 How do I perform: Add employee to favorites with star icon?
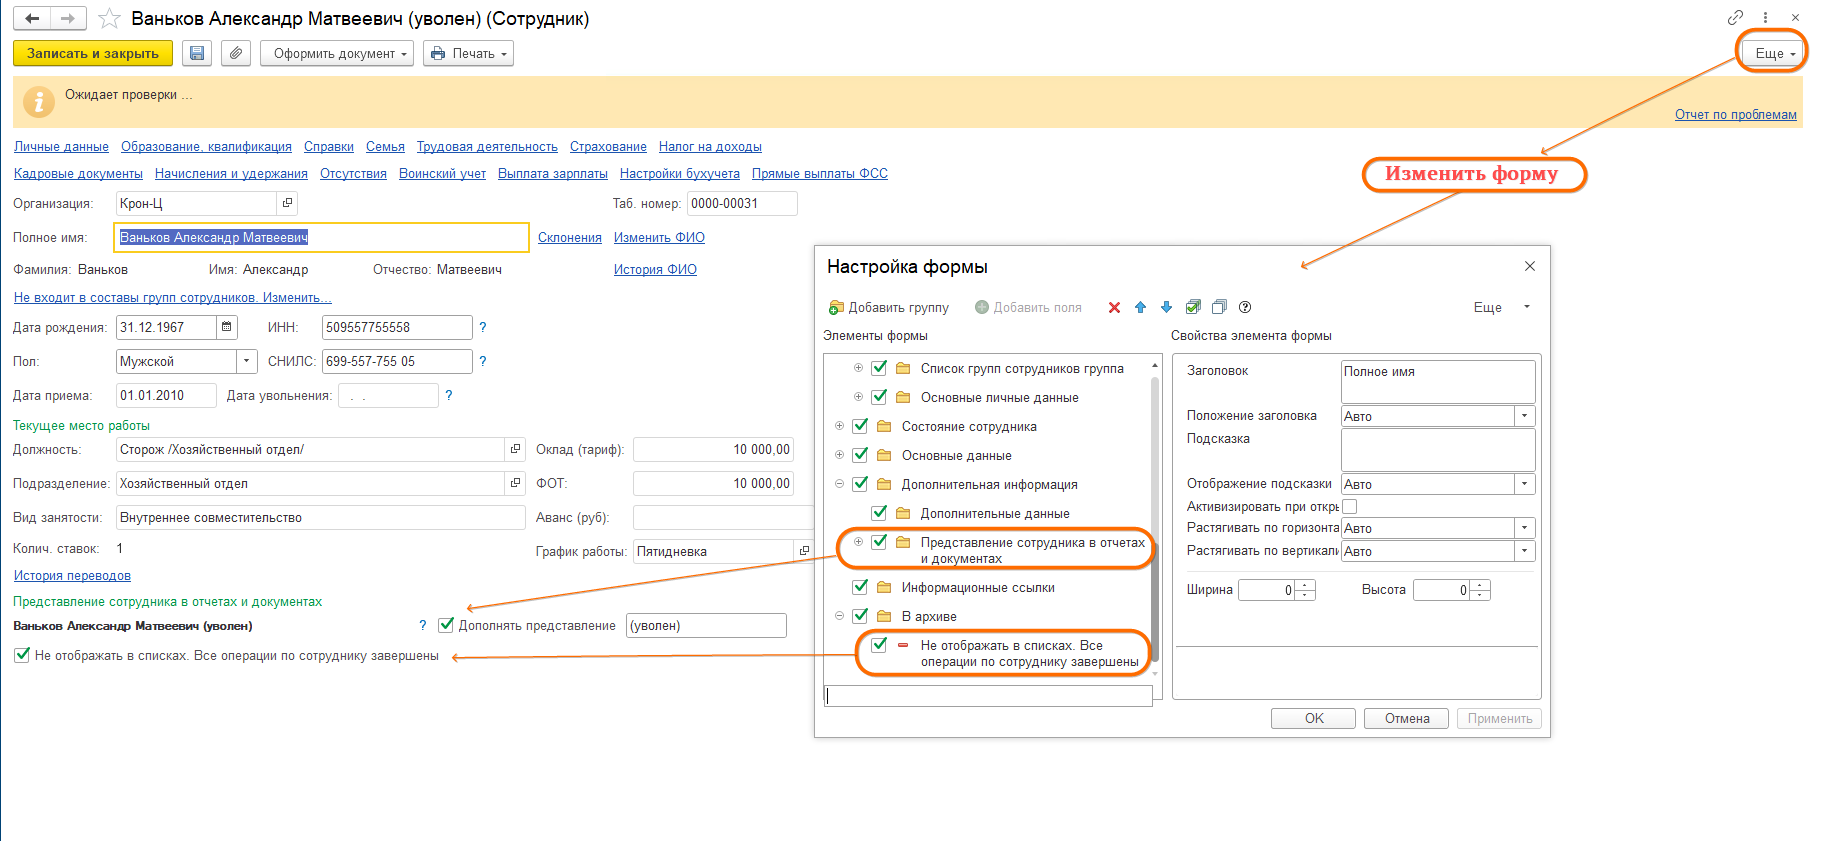pos(109,19)
